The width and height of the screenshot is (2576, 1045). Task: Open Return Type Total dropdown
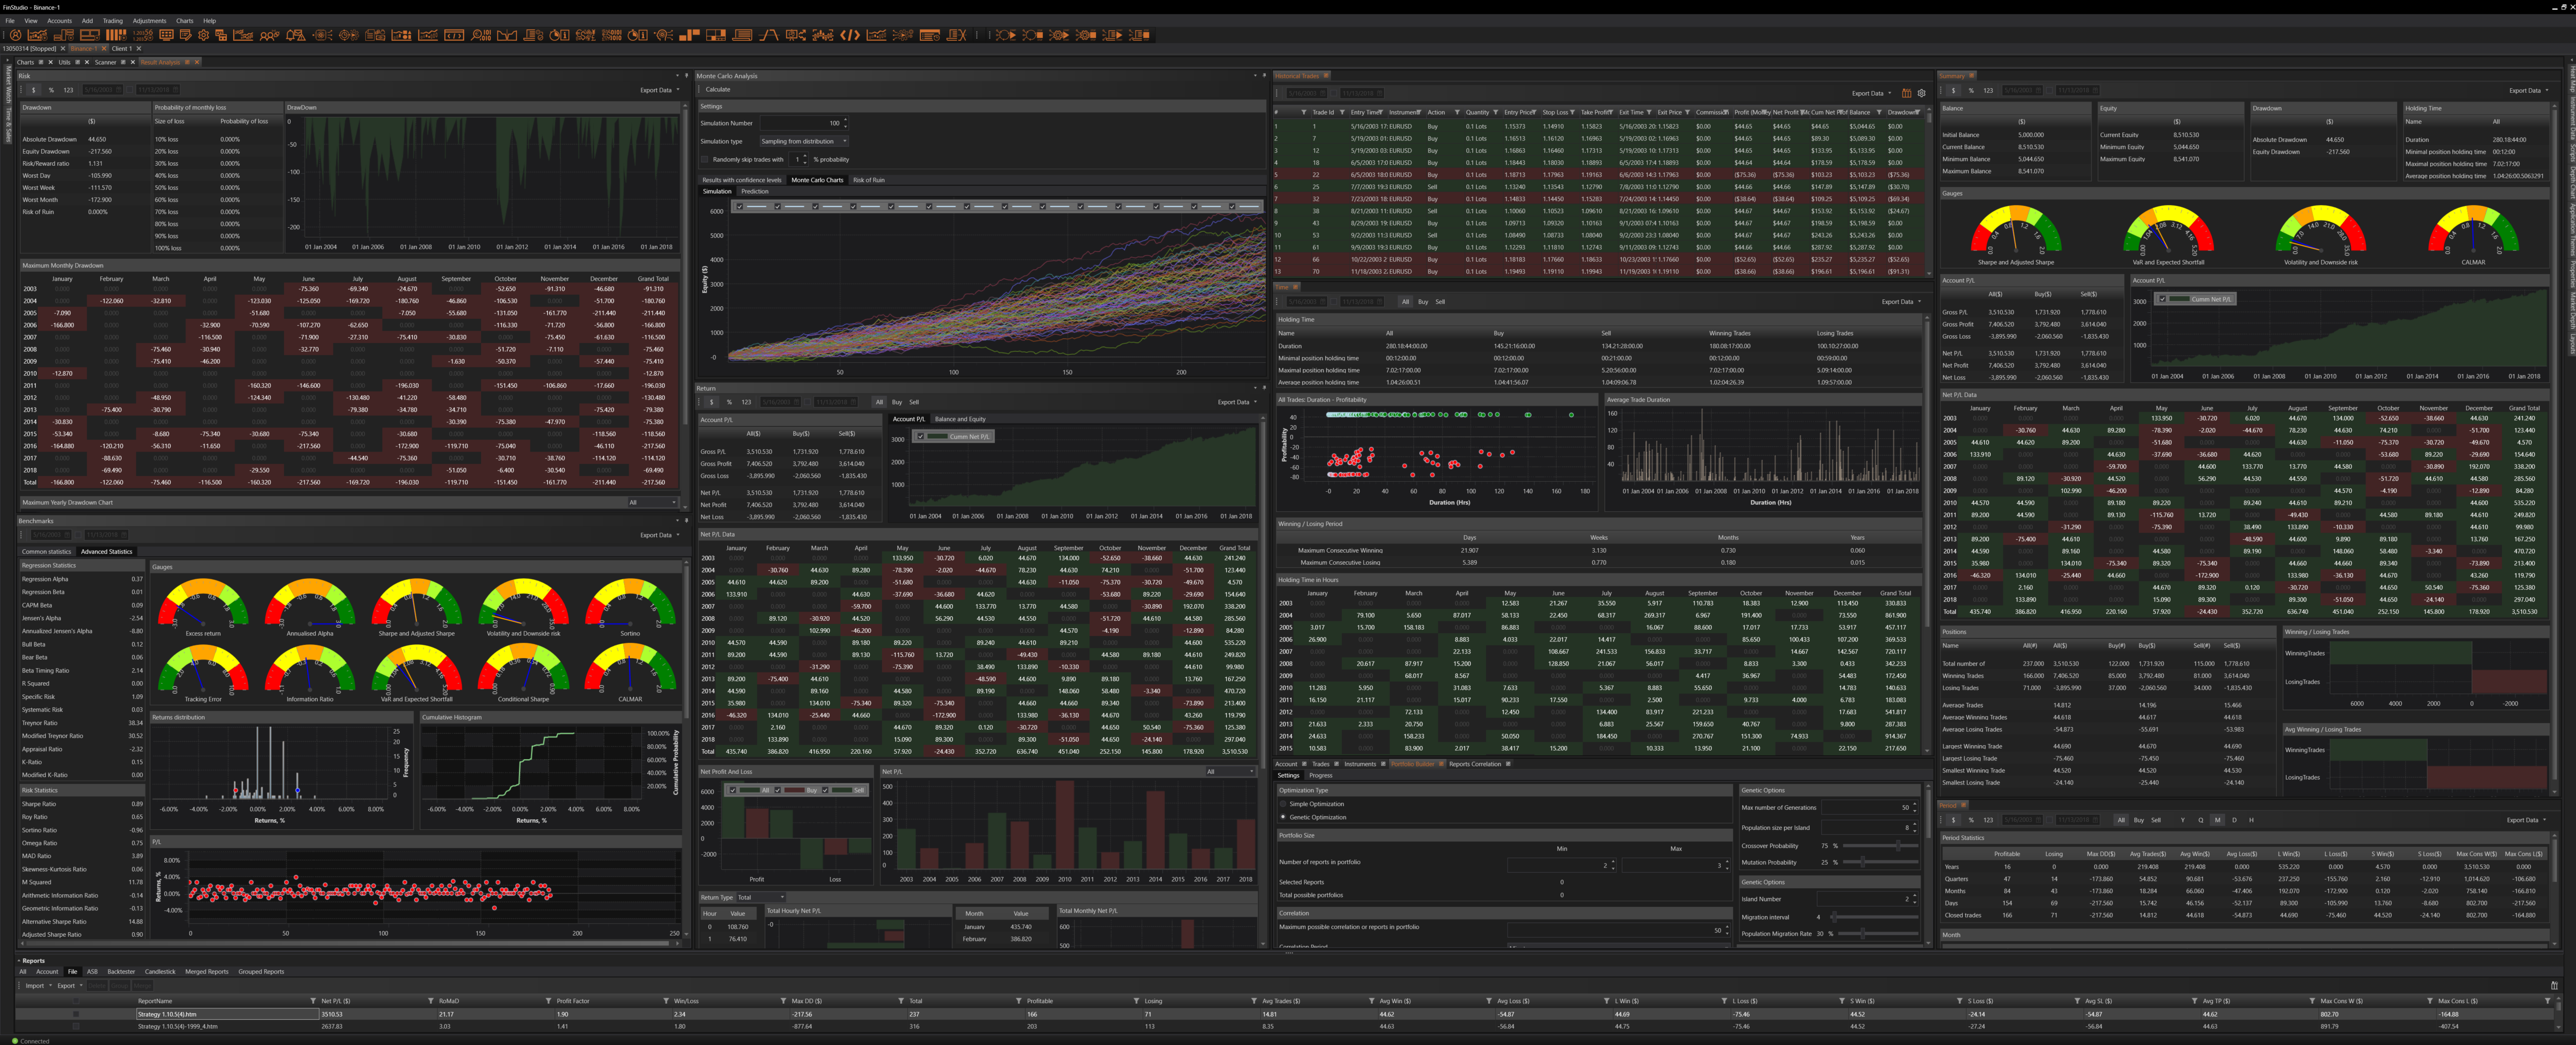(761, 897)
